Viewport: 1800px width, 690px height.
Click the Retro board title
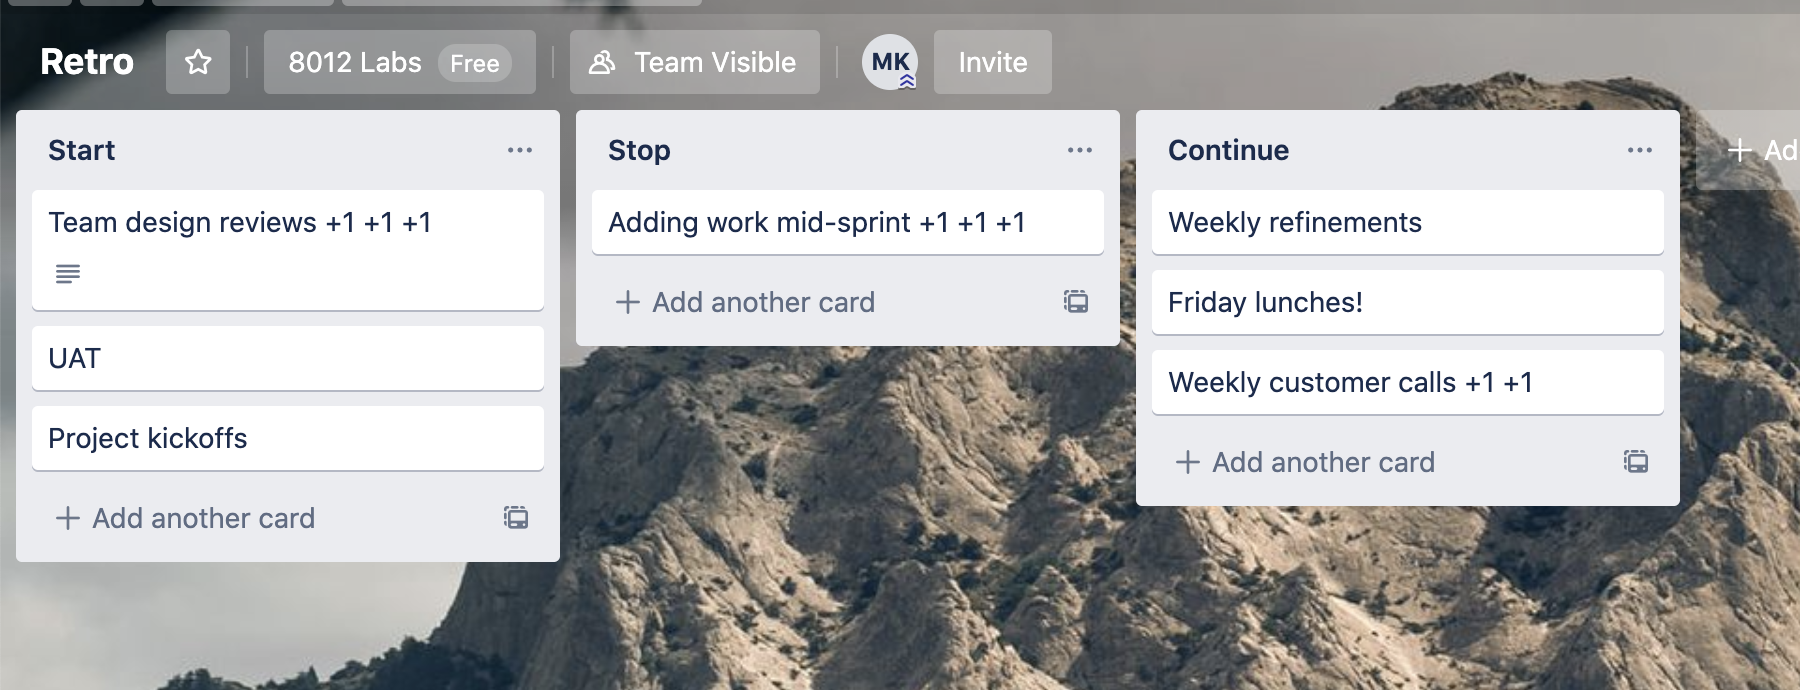click(86, 61)
